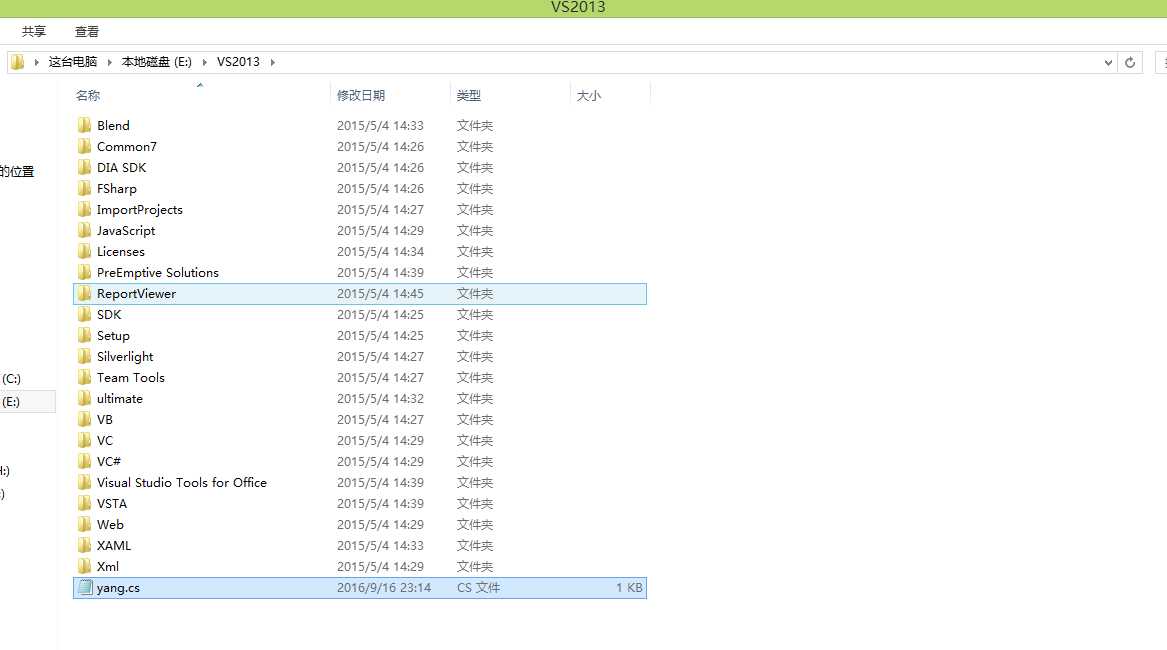Open the 查看 ribbon tab
Screen dimensions: 1167x650
[x=86, y=31]
